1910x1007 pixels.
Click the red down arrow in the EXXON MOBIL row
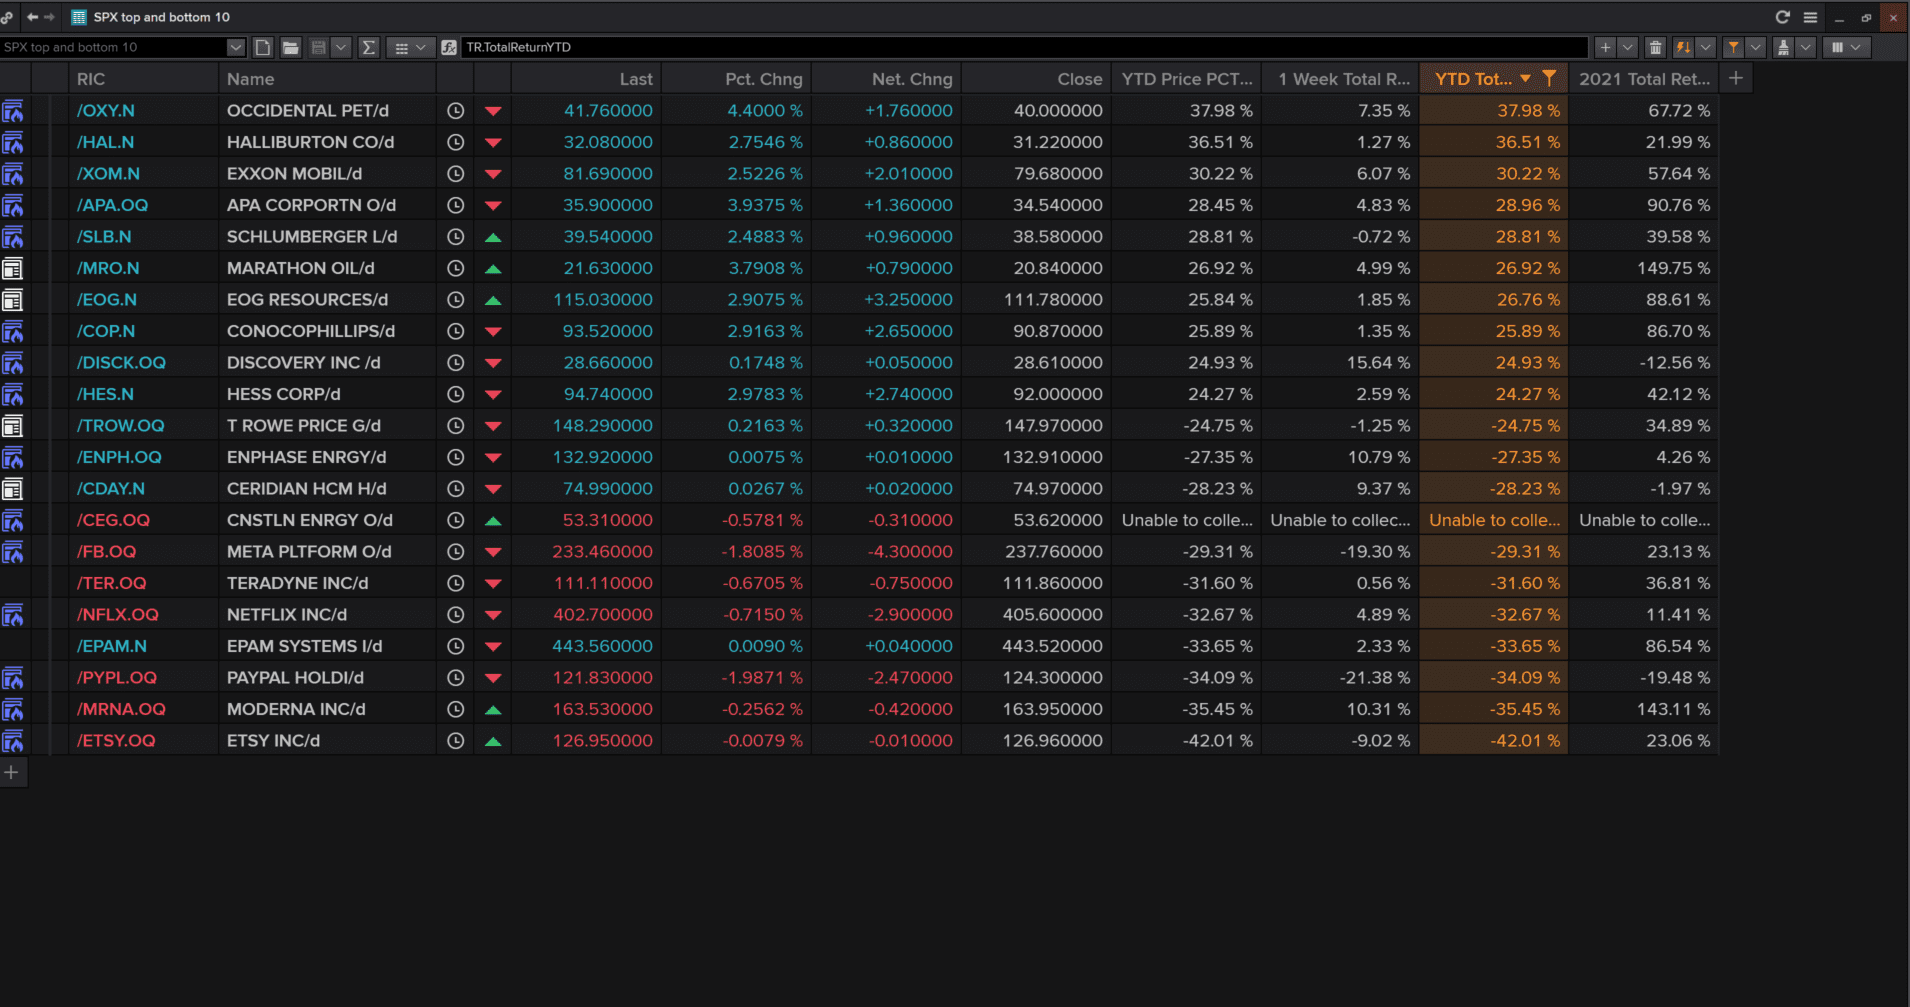click(493, 174)
